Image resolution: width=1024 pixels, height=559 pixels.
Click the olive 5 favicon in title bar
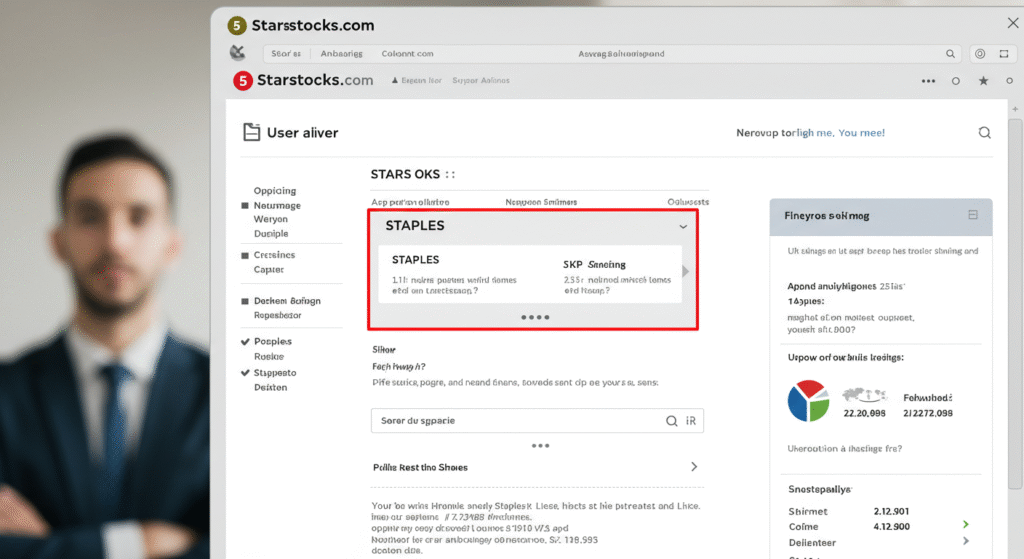tap(236, 25)
